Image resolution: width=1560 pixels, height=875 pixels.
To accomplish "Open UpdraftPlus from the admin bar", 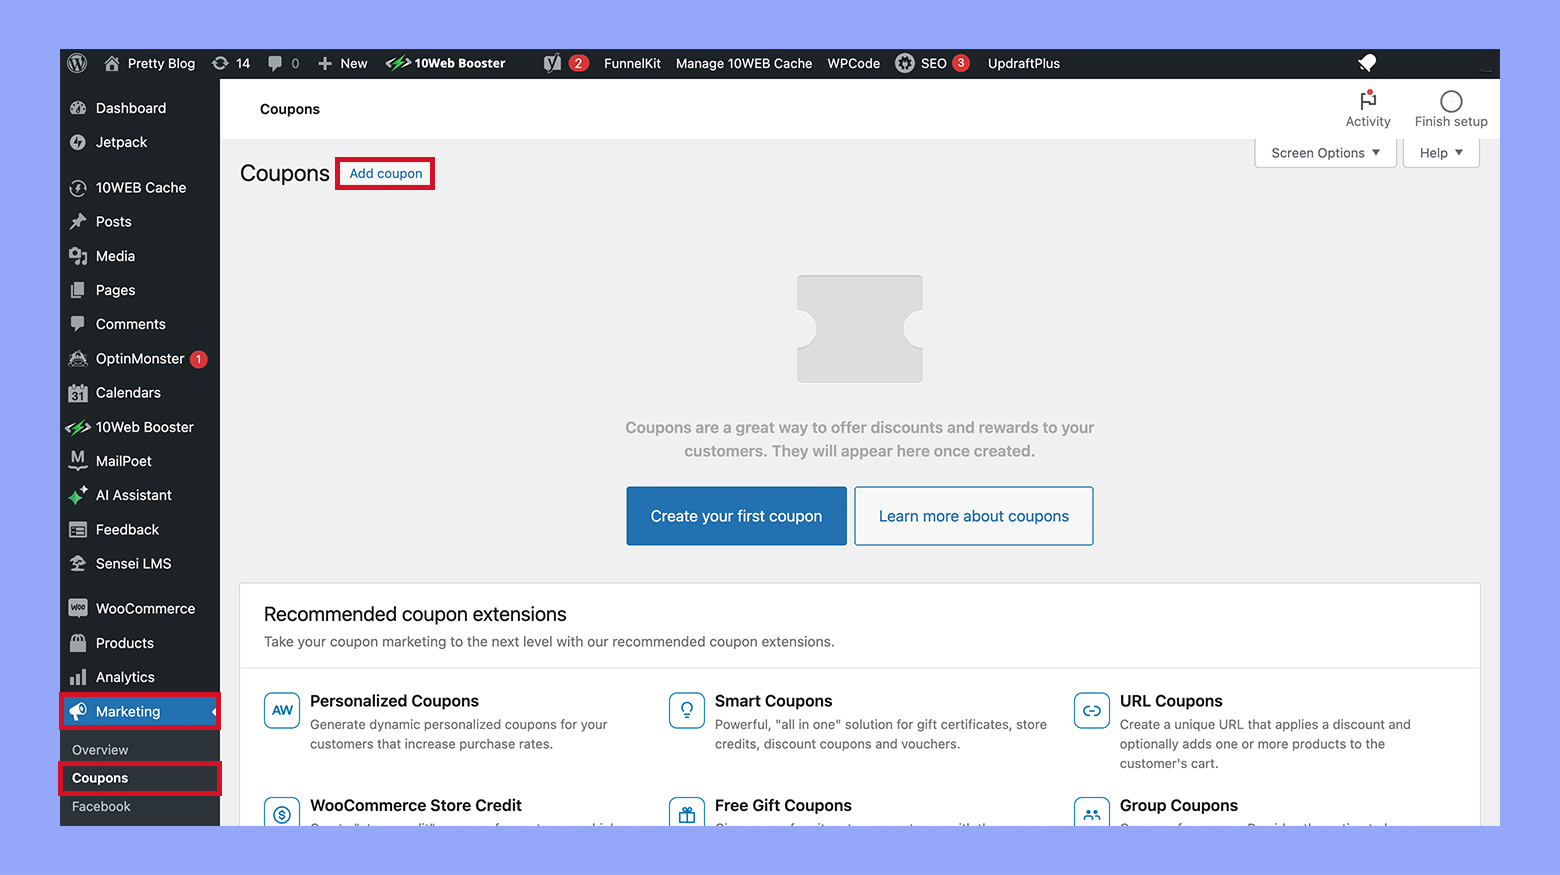I will 1023,63.
